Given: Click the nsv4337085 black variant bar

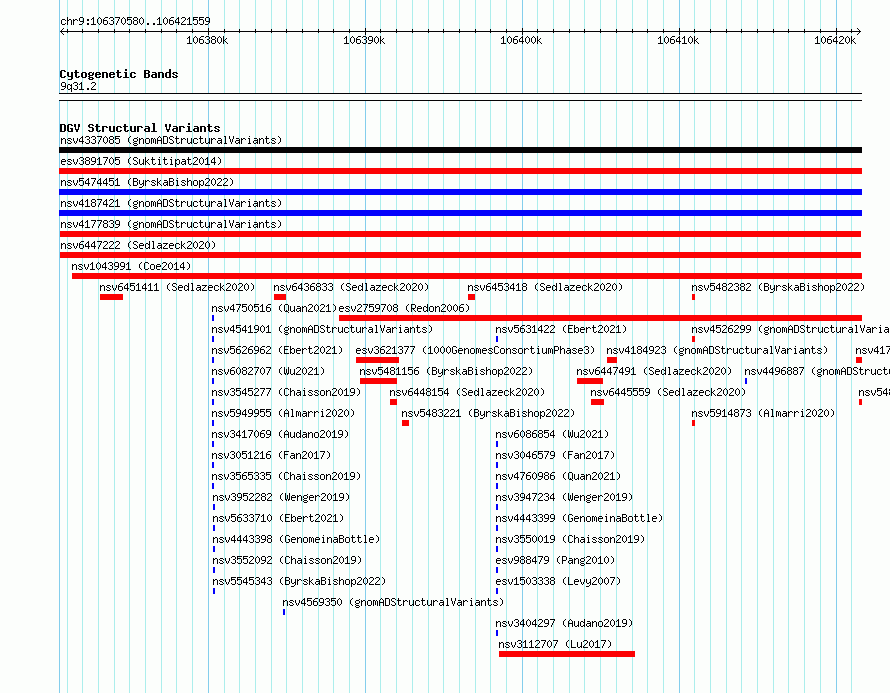Looking at the screenshot, I should click(460, 150).
